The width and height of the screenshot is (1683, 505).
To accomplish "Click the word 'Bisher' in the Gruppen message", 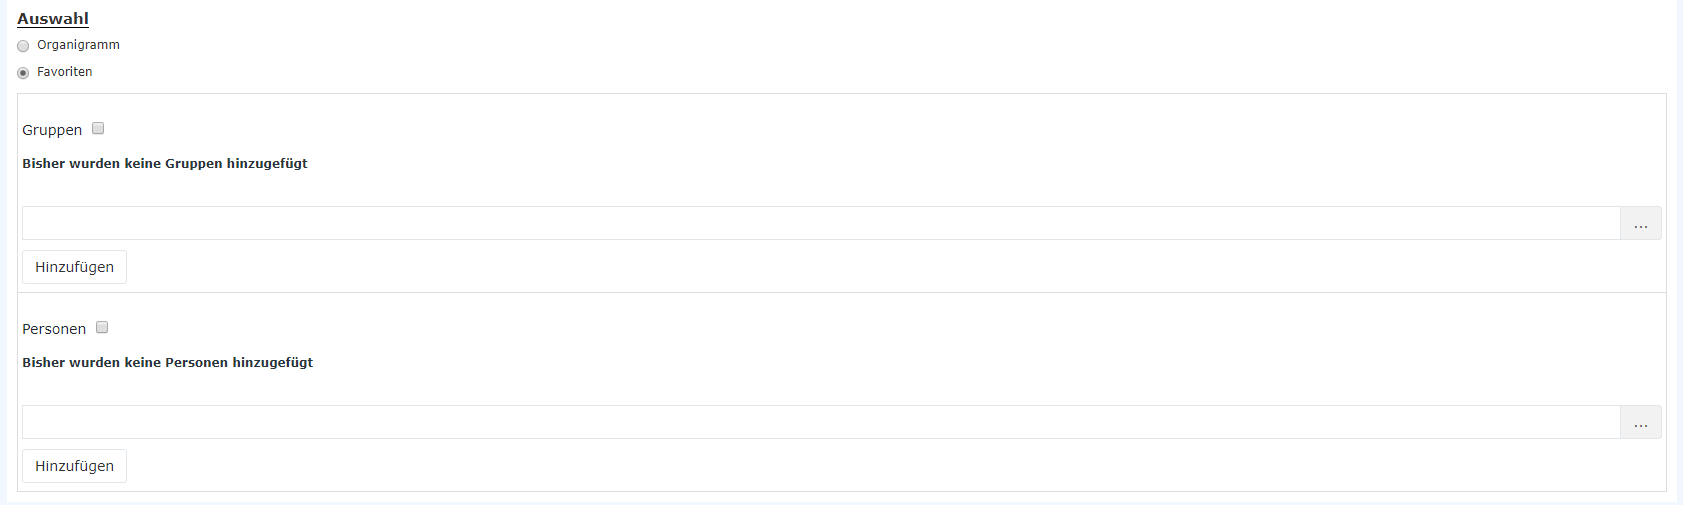I will (x=43, y=163).
